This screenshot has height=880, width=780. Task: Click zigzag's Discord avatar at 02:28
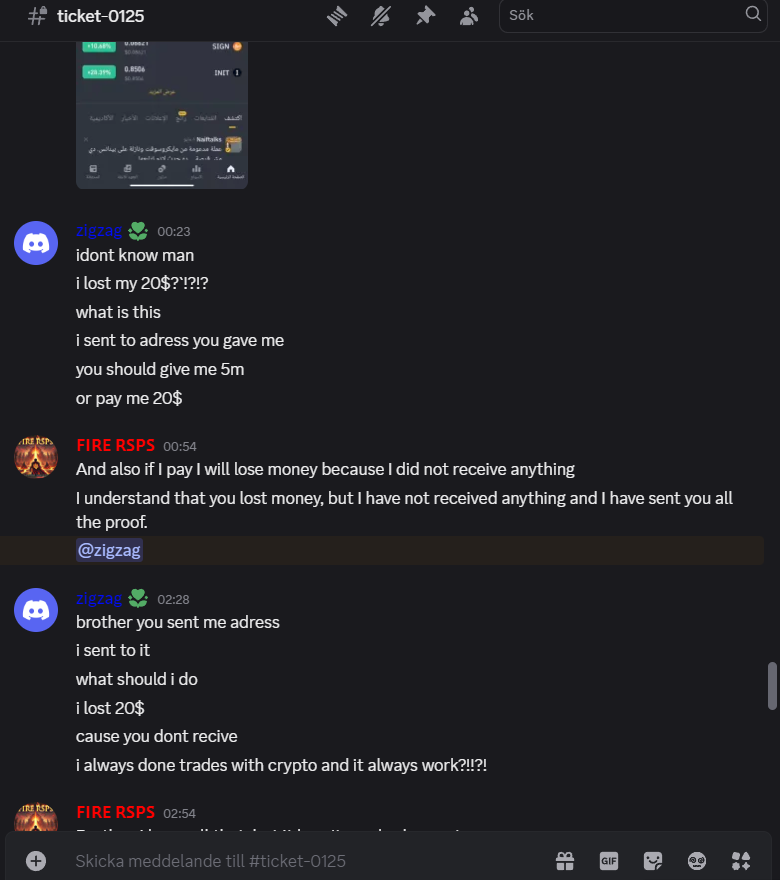coord(36,610)
